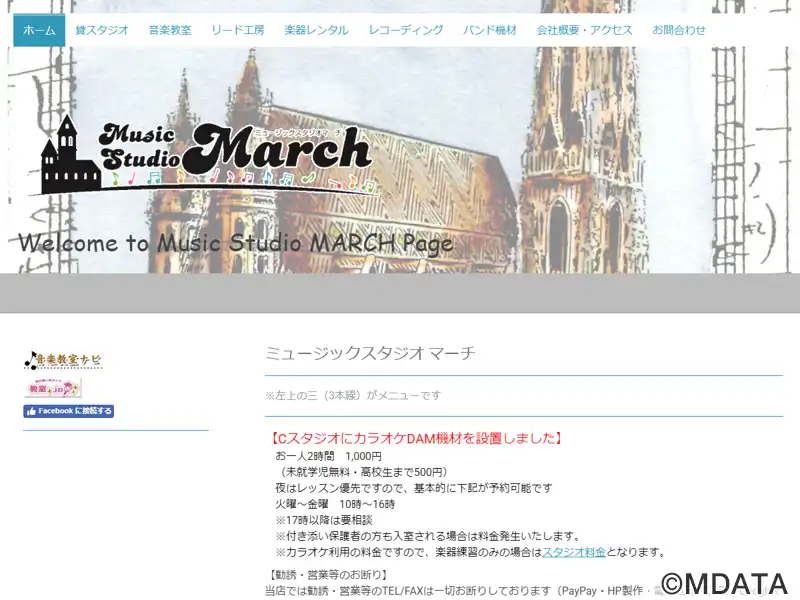Click the 火曜～金曜 10時～16時 line

[x=335, y=504]
